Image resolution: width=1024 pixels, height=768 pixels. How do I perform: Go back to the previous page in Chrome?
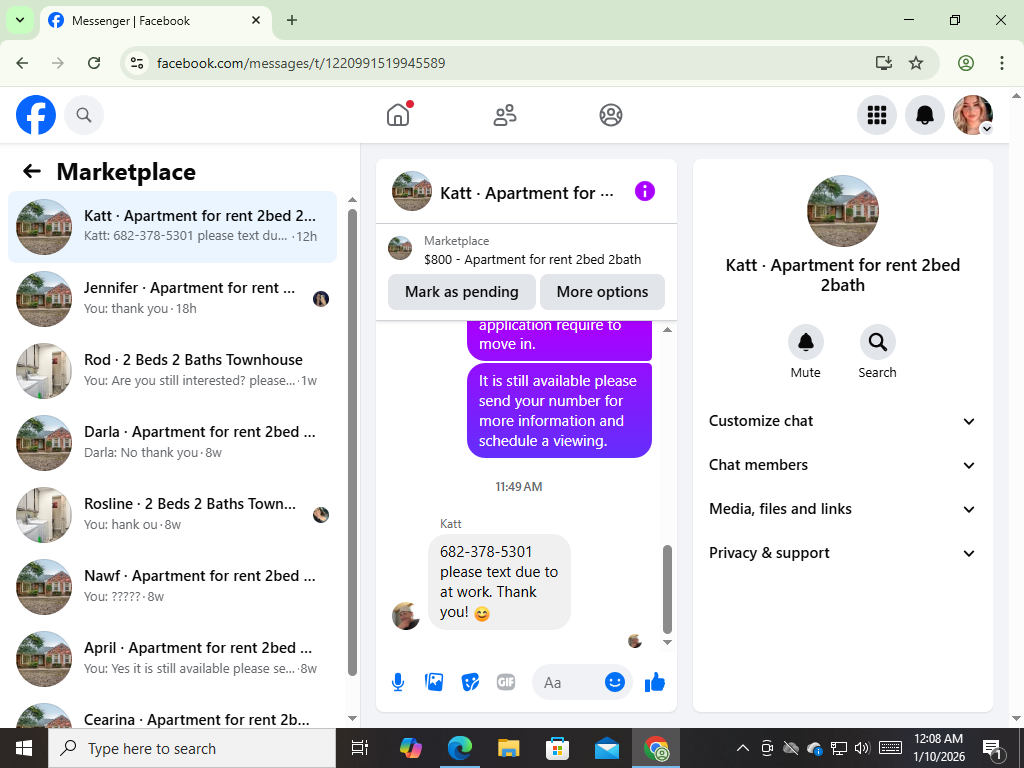22,63
